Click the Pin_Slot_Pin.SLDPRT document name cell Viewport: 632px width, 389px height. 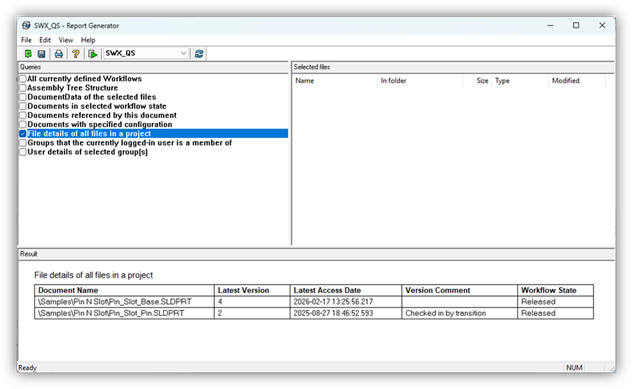coord(124,313)
